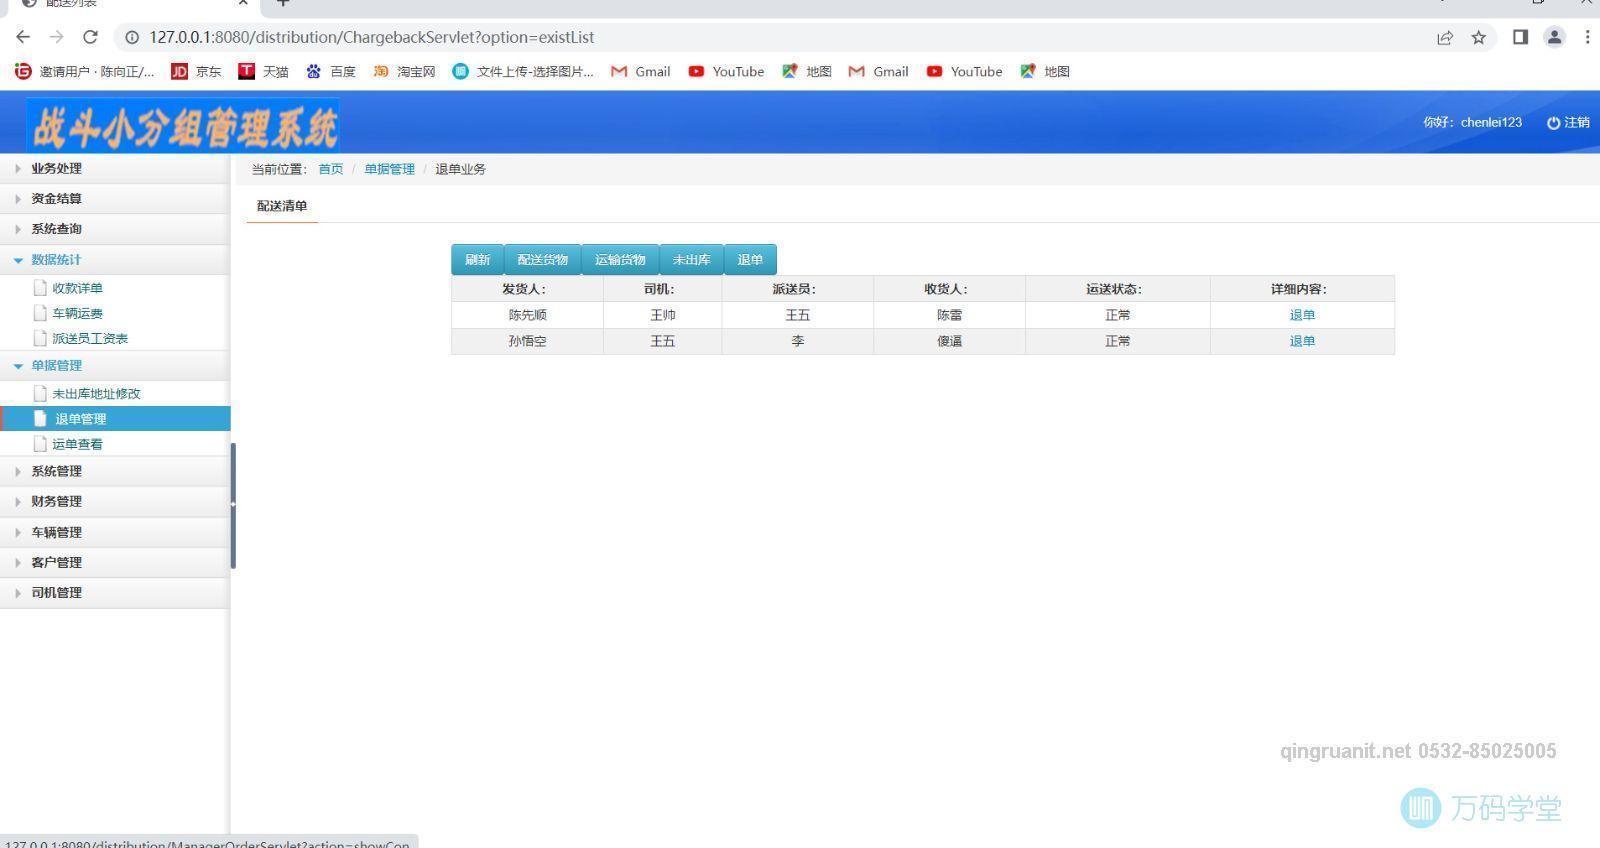
Task: Open the browser profile icon
Action: (1554, 37)
